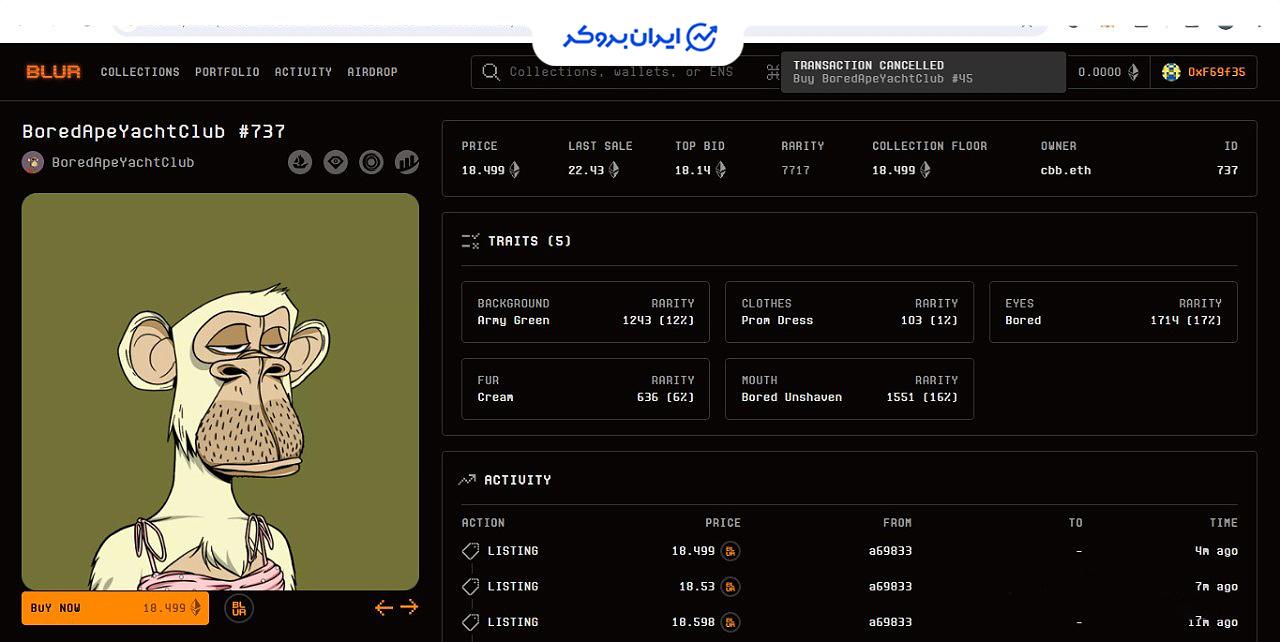Screen dimensions: 1280x642
Task: Click the Traits section icon
Action: click(x=470, y=241)
